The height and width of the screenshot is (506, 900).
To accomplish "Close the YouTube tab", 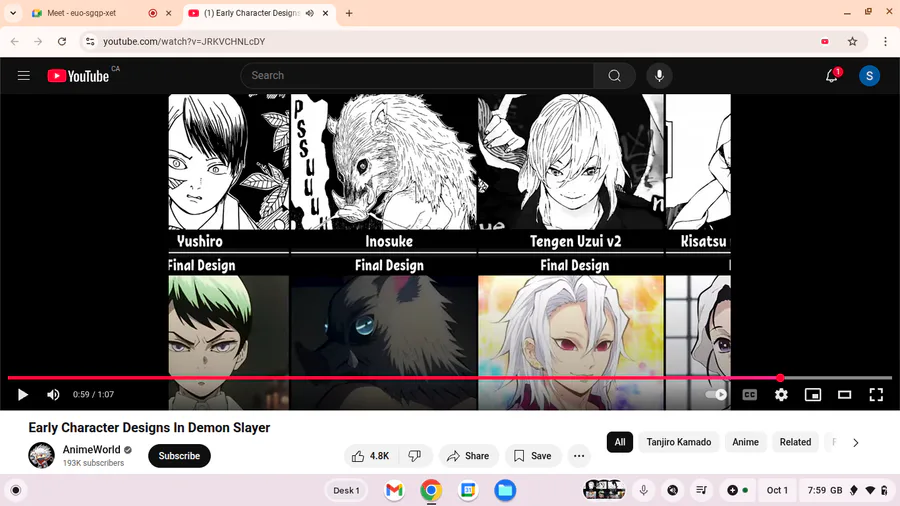I will click(x=325, y=13).
